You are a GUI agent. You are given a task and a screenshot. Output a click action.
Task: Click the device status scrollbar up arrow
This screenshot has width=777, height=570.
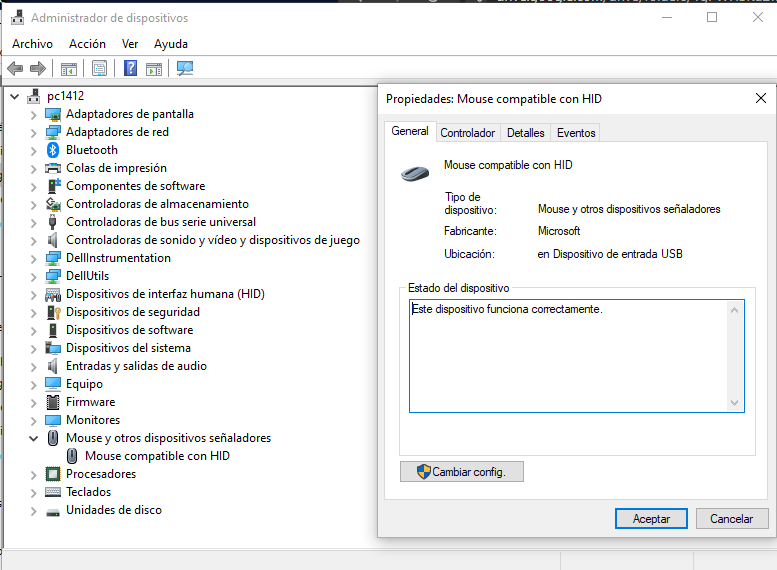pyautogui.click(x=734, y=310)
